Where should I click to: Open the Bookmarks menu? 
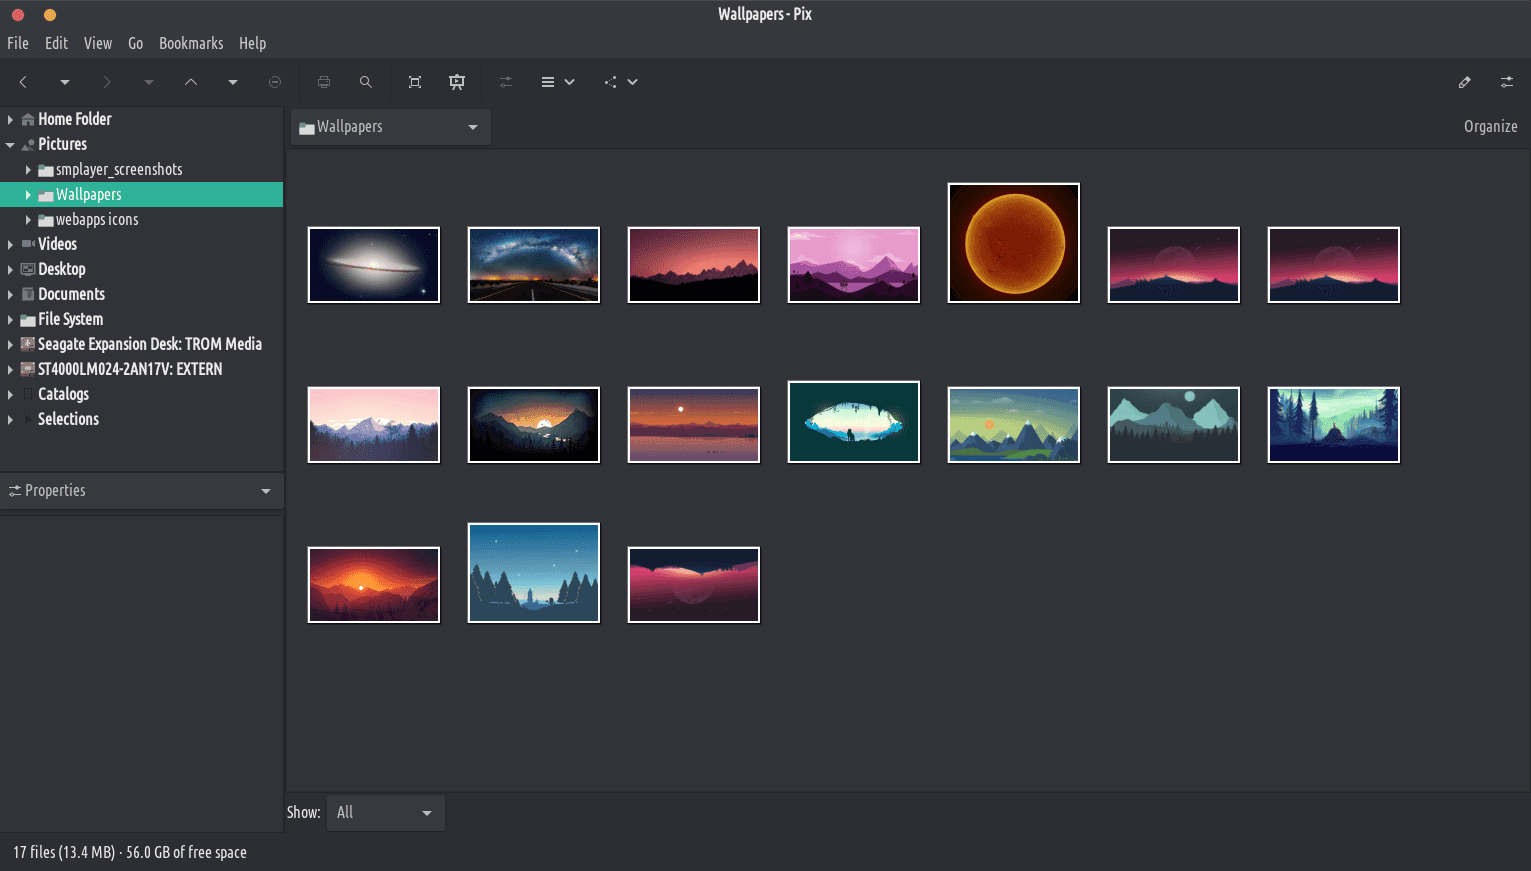click(x=191, y=43)
